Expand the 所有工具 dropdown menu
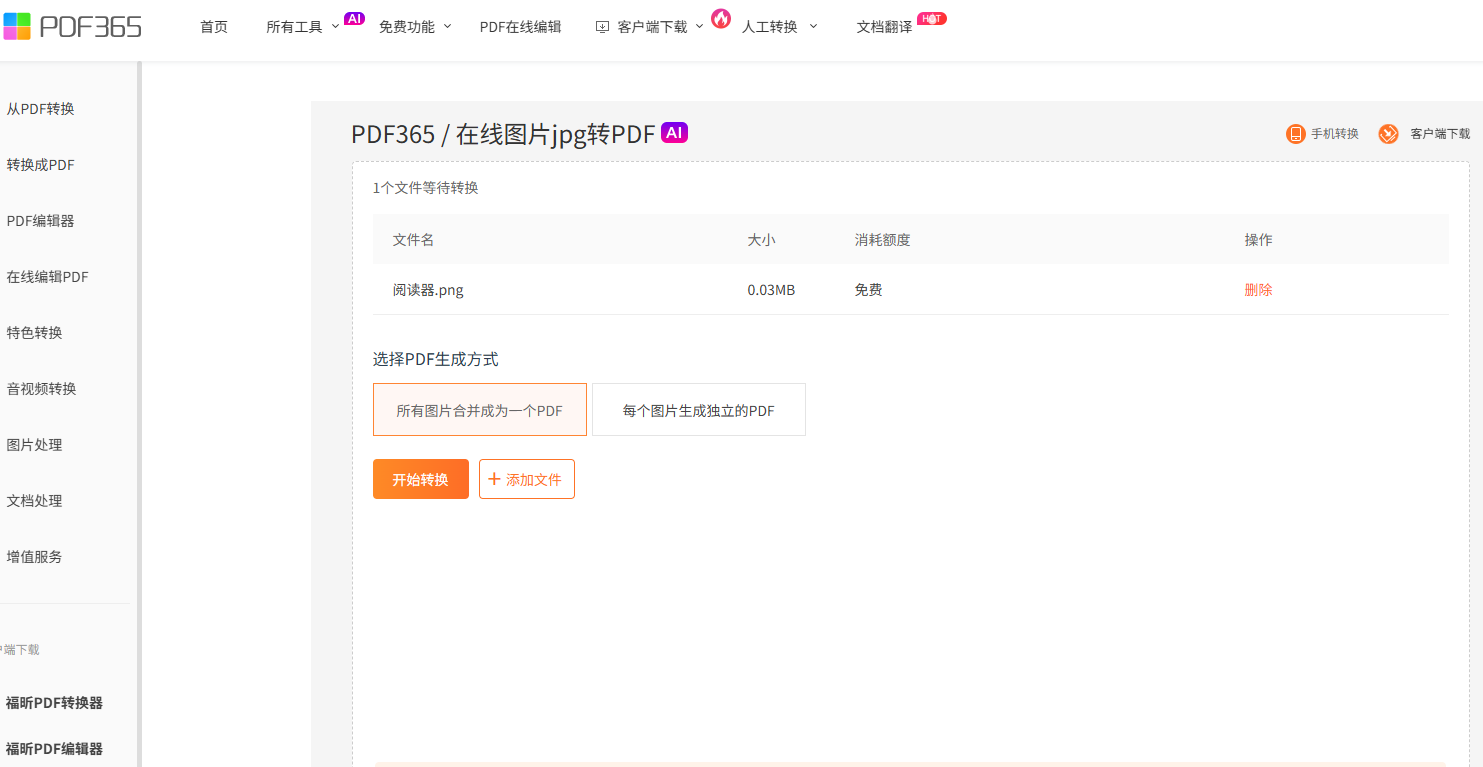The height and width of the screenshot is (767, 1483). point(303,27)
